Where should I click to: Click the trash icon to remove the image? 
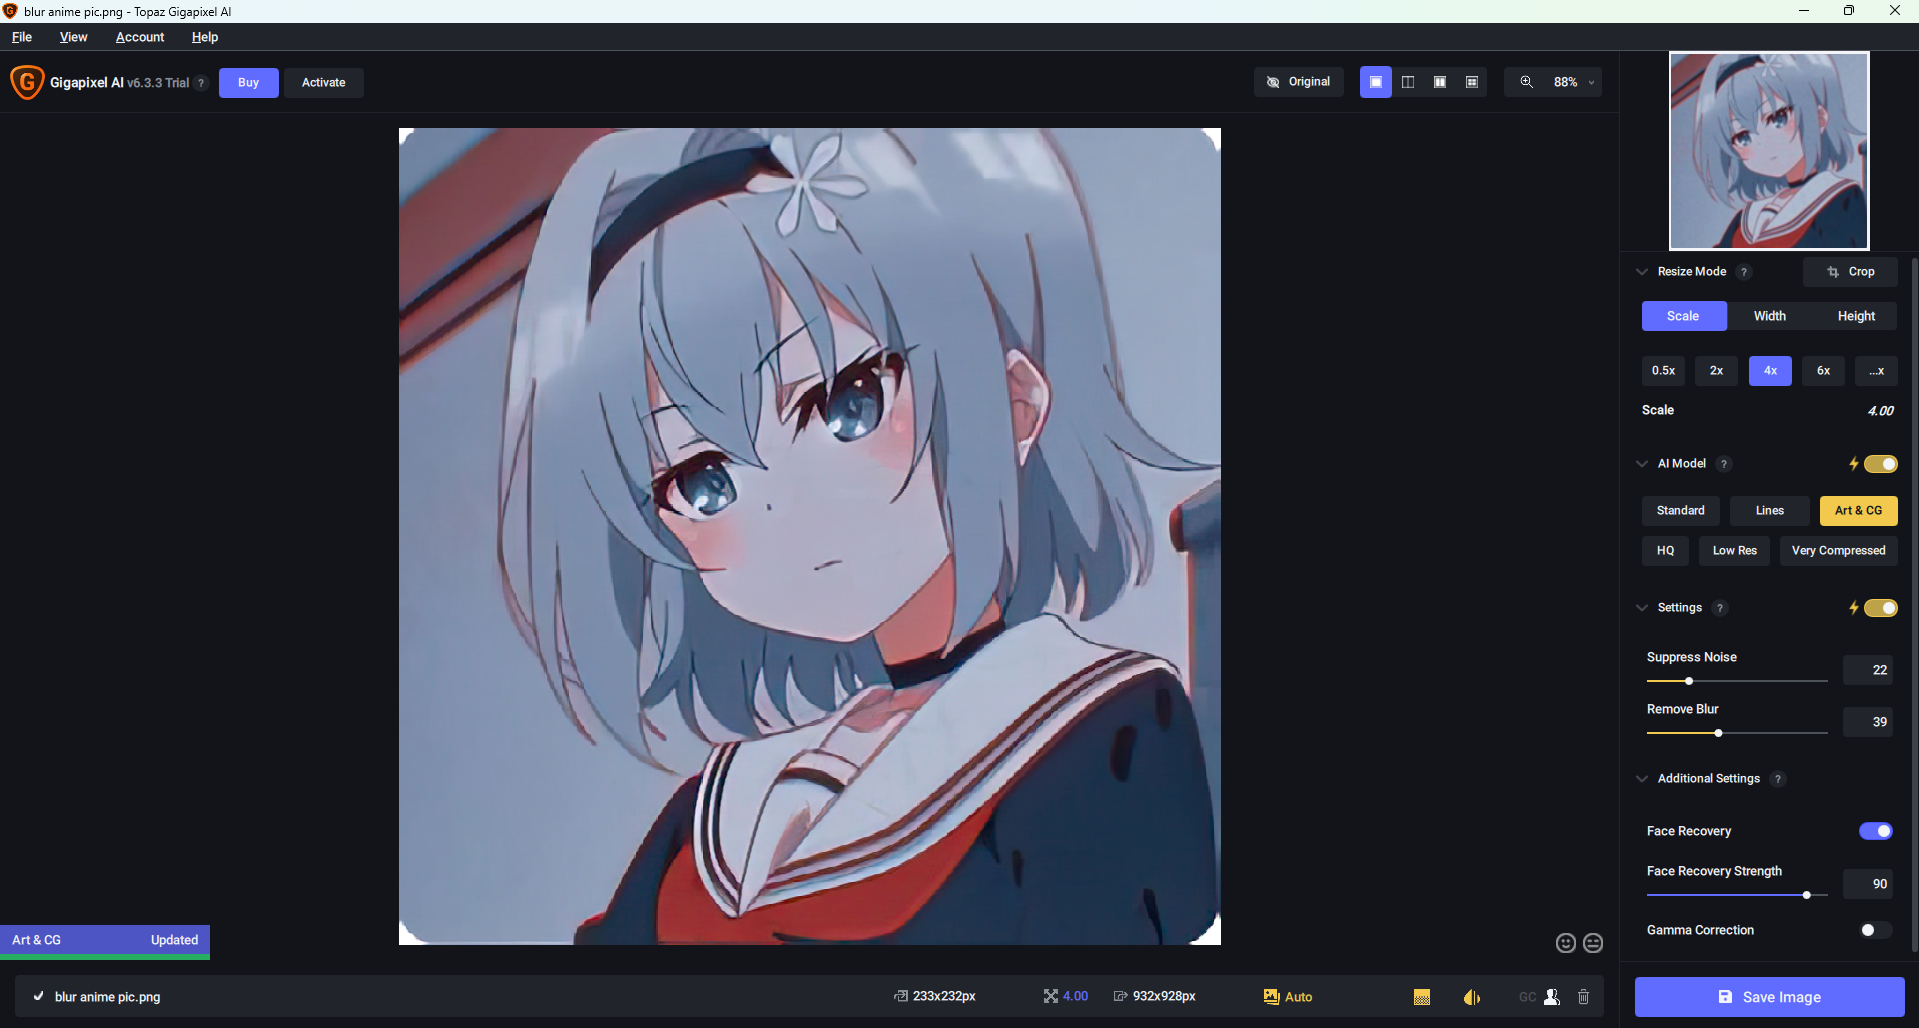[x=1583, y=996]
